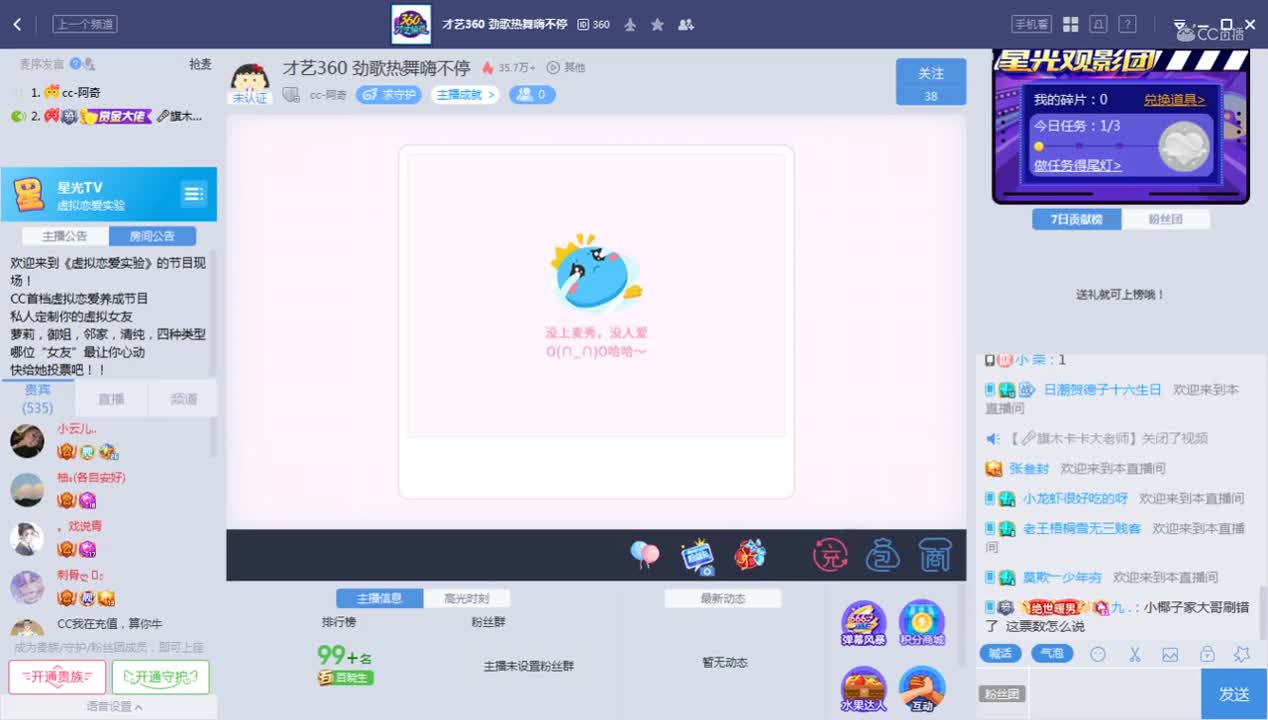Viewport: 1268px width, 720px height.
Task: Go to 上一个频道 (previous channel)
Action: [x=85, y=24]
